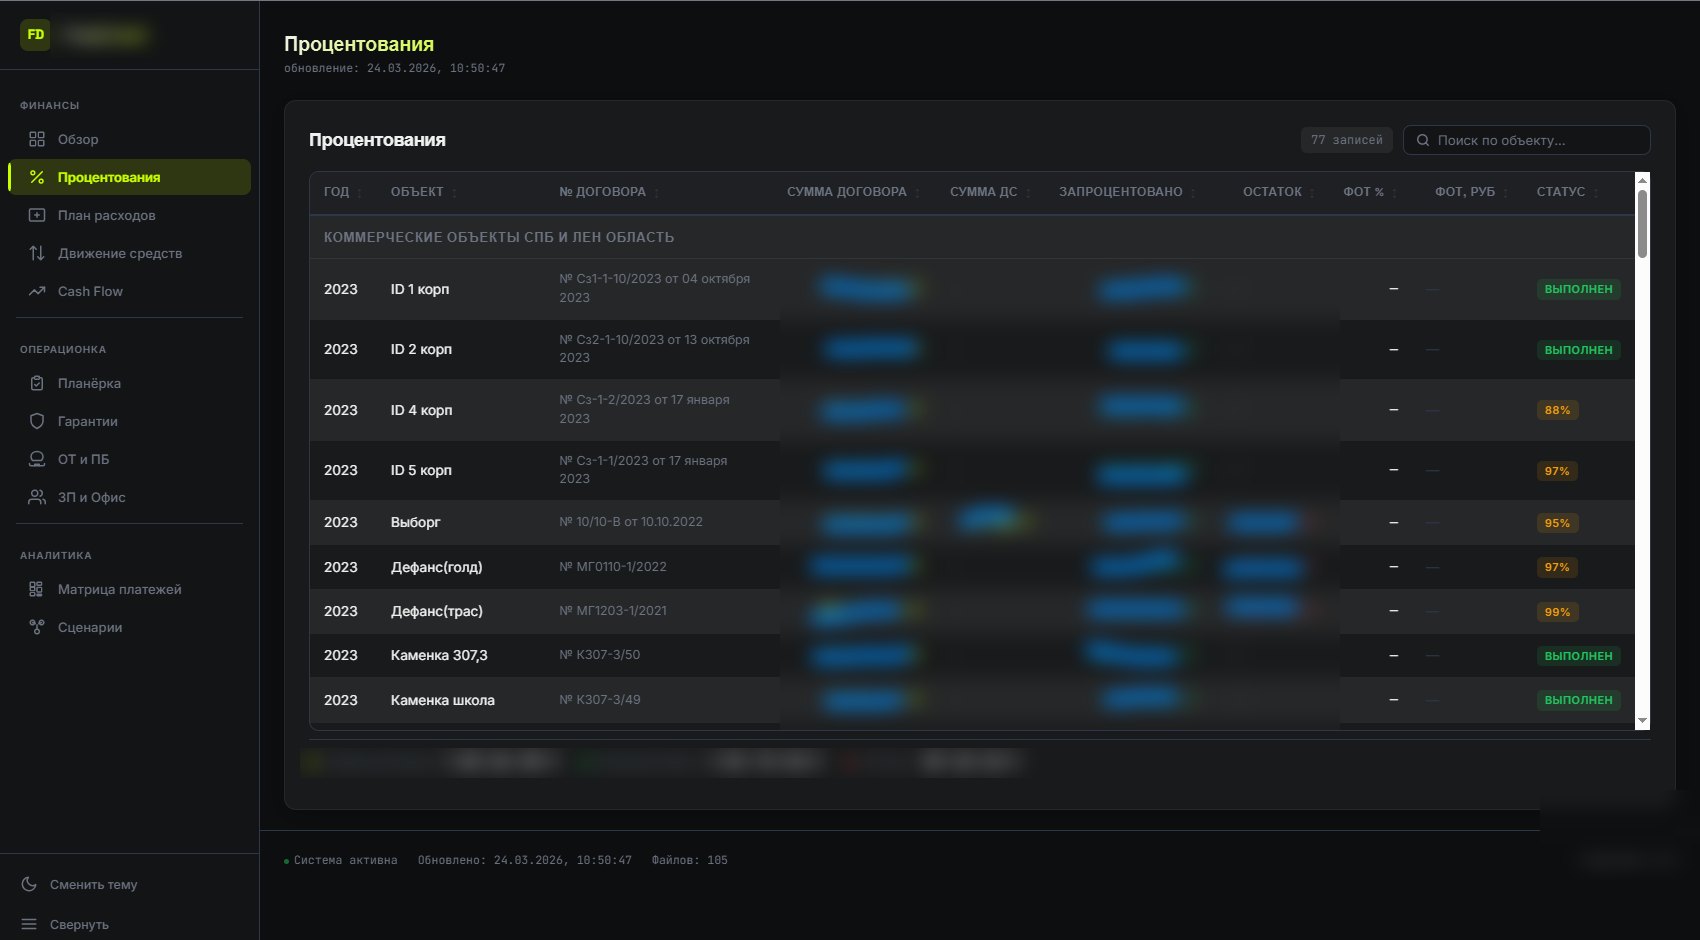1700x940 pixels.
Task: Click 95% progress badge for Выборг
Action: [x=1557, y=523]
